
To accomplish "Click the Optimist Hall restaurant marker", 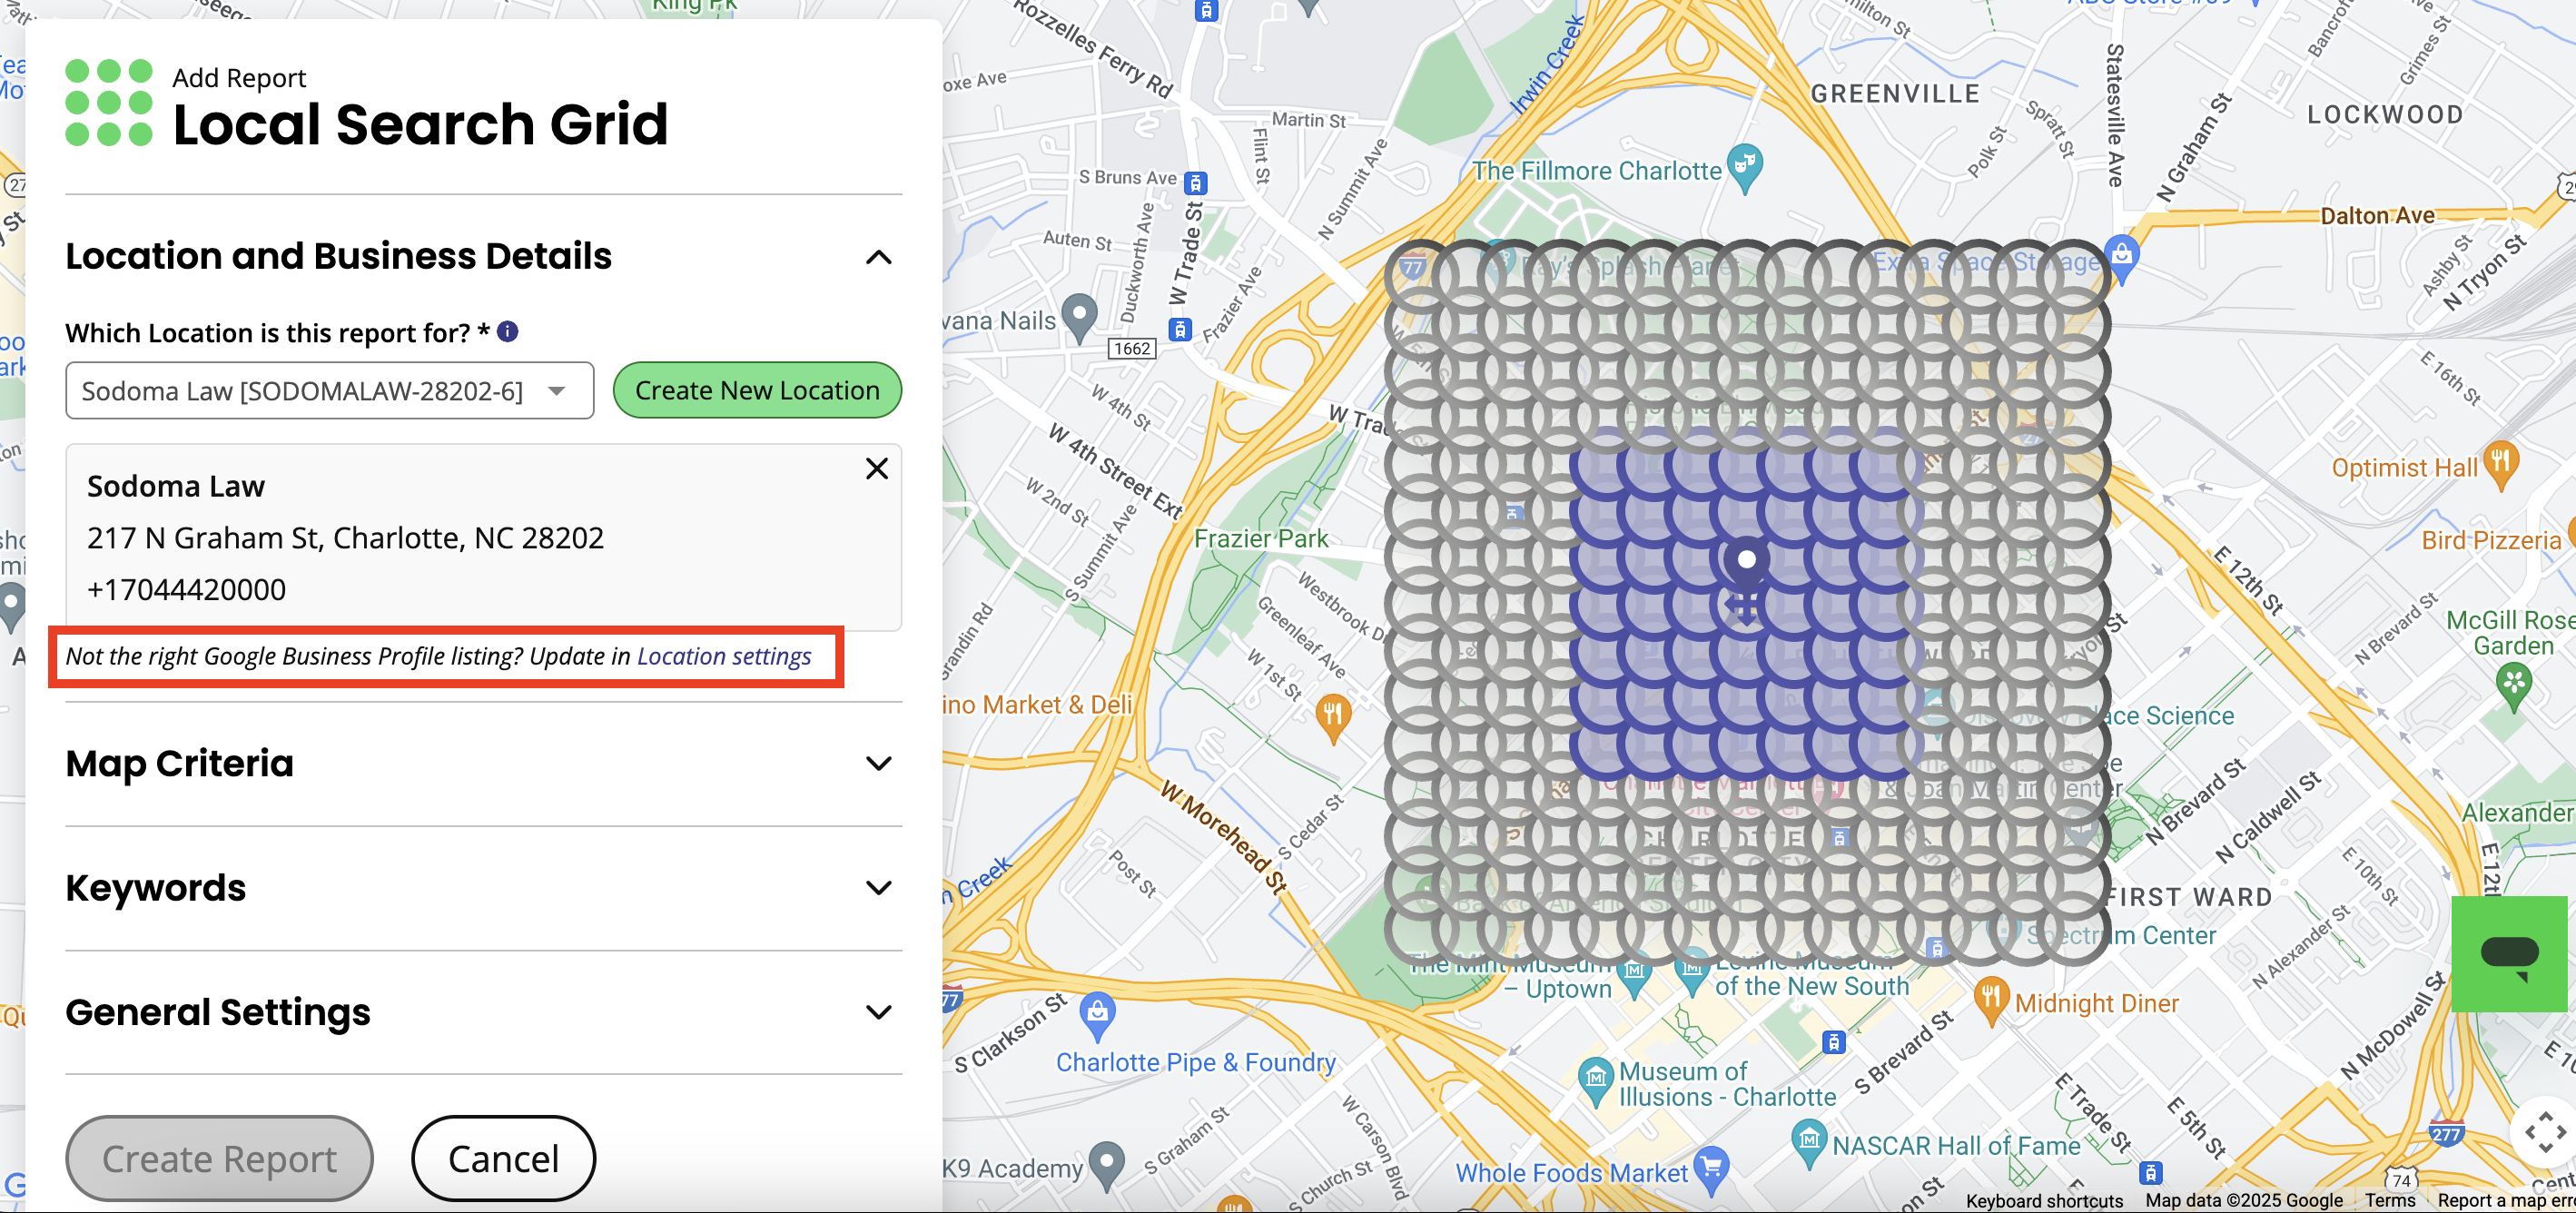I will click(x=2500, y=464).
